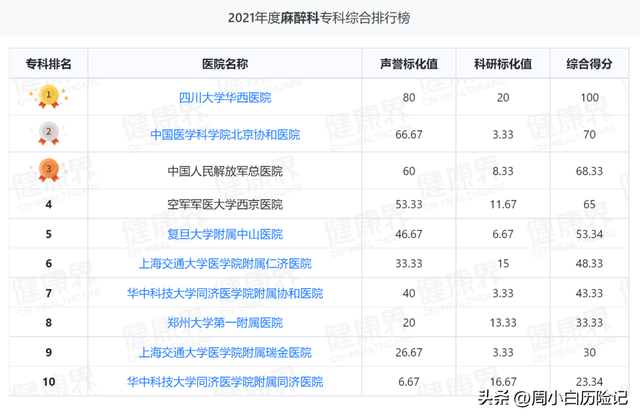Click rank number 5 cell
The width and height of the screenshot is (640, 418).
(49, 234)
